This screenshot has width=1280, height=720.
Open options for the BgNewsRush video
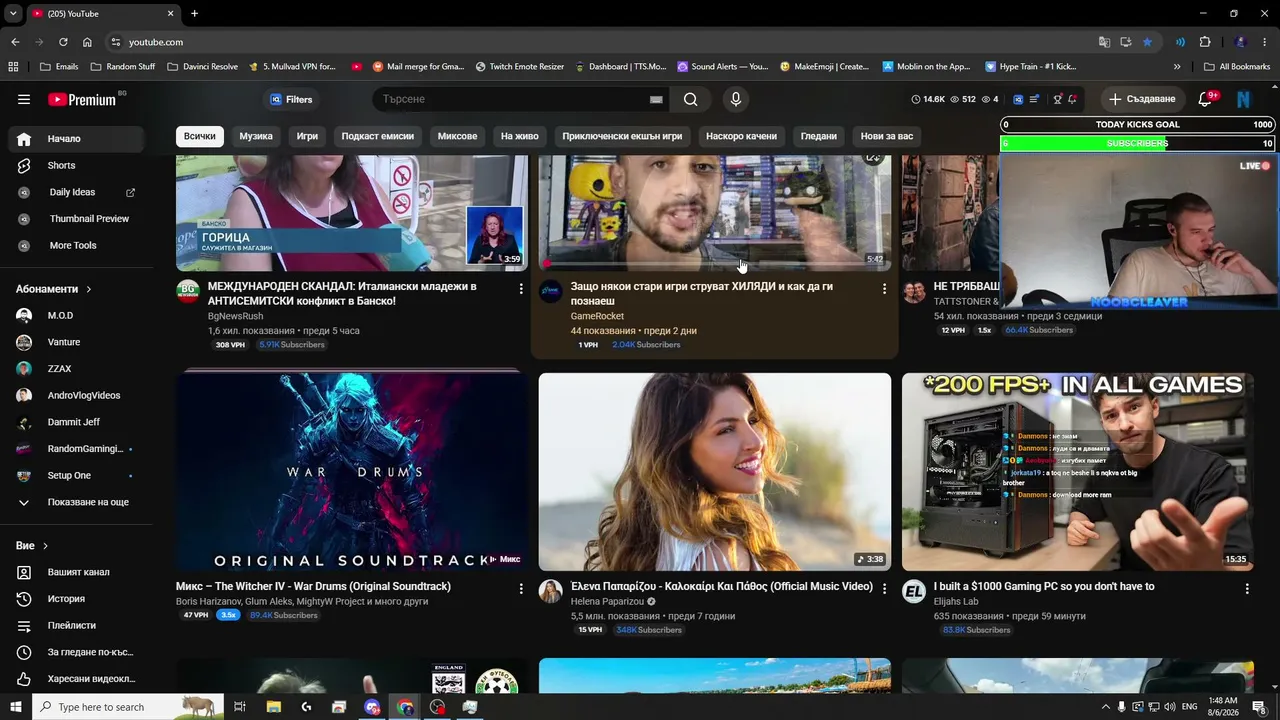(520, 289)
